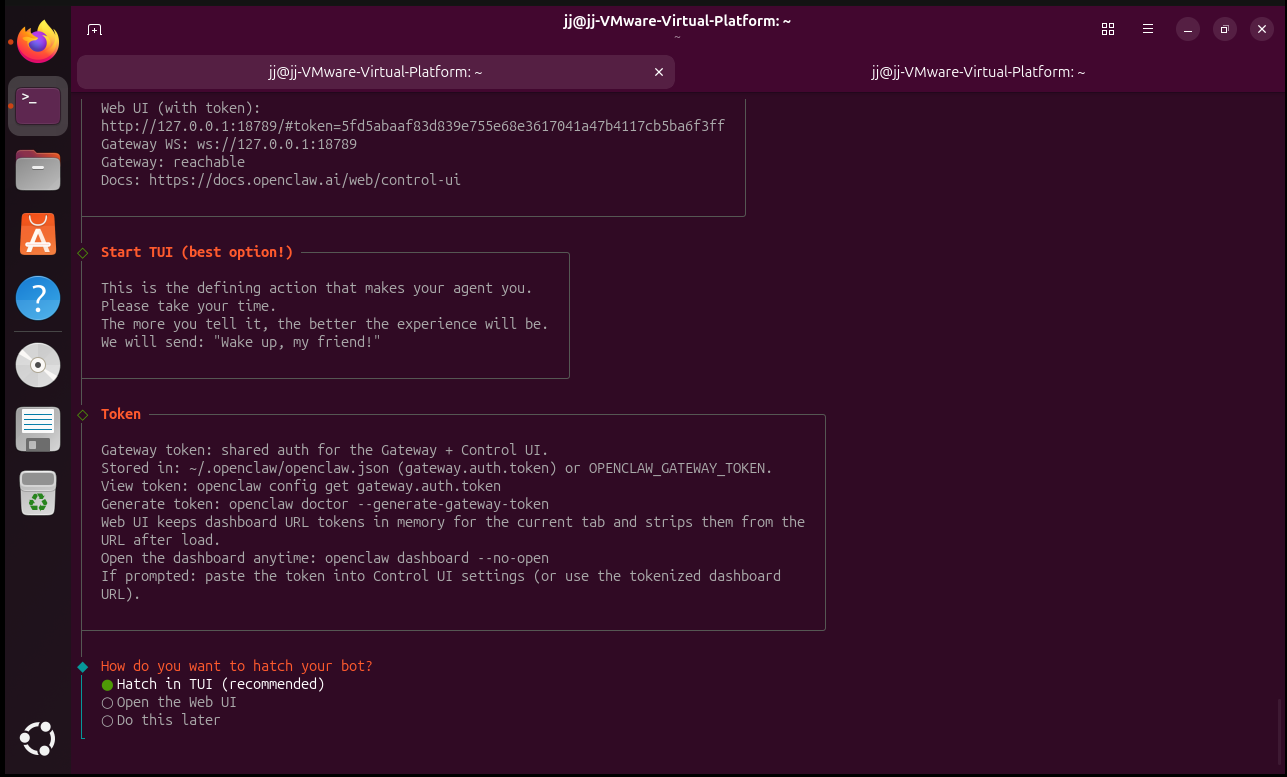Launch Ubuntu App Center
This screenshot has width=1287, height=777.
click(x=38, y=234)
